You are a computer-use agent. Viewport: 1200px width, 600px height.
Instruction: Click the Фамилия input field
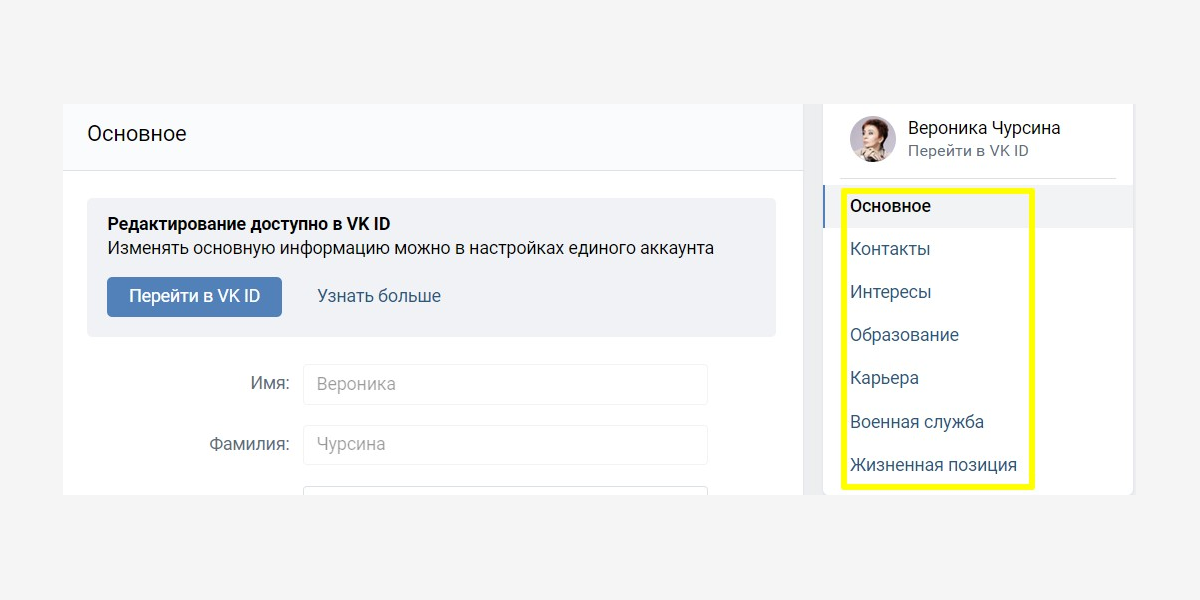(x=505, y=444)
